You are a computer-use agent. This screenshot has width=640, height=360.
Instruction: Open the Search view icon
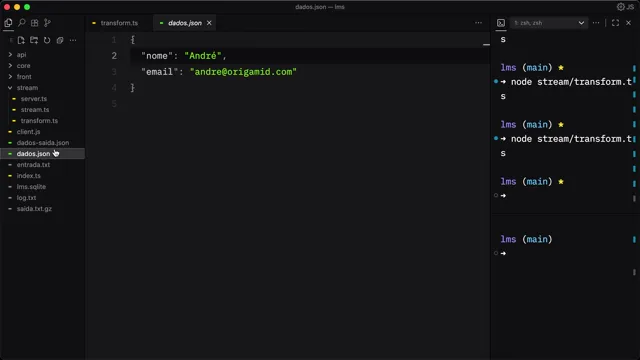22,23
